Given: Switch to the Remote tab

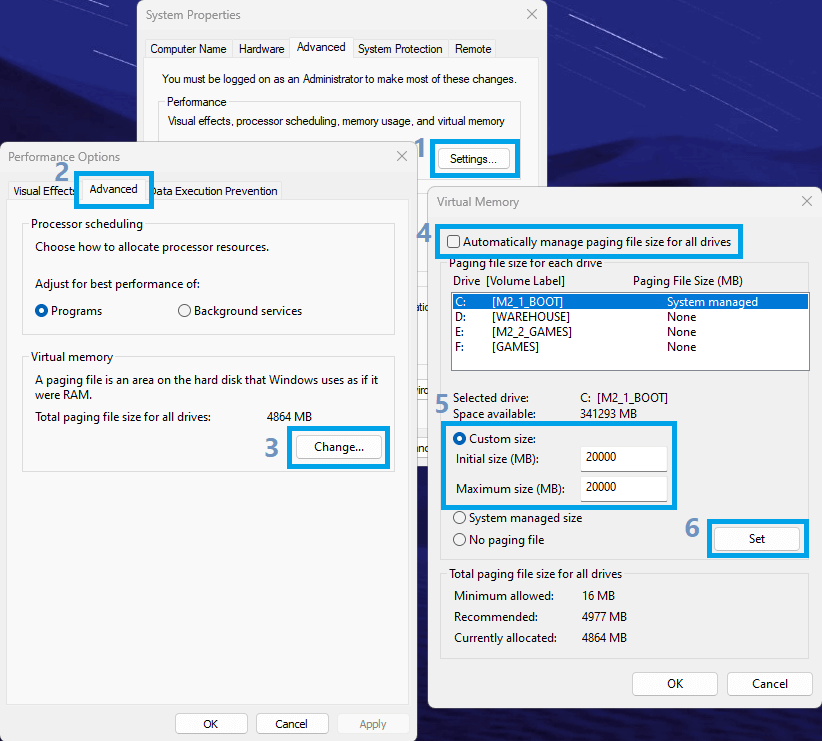Looking at the screenshot, I should (473, 49).
